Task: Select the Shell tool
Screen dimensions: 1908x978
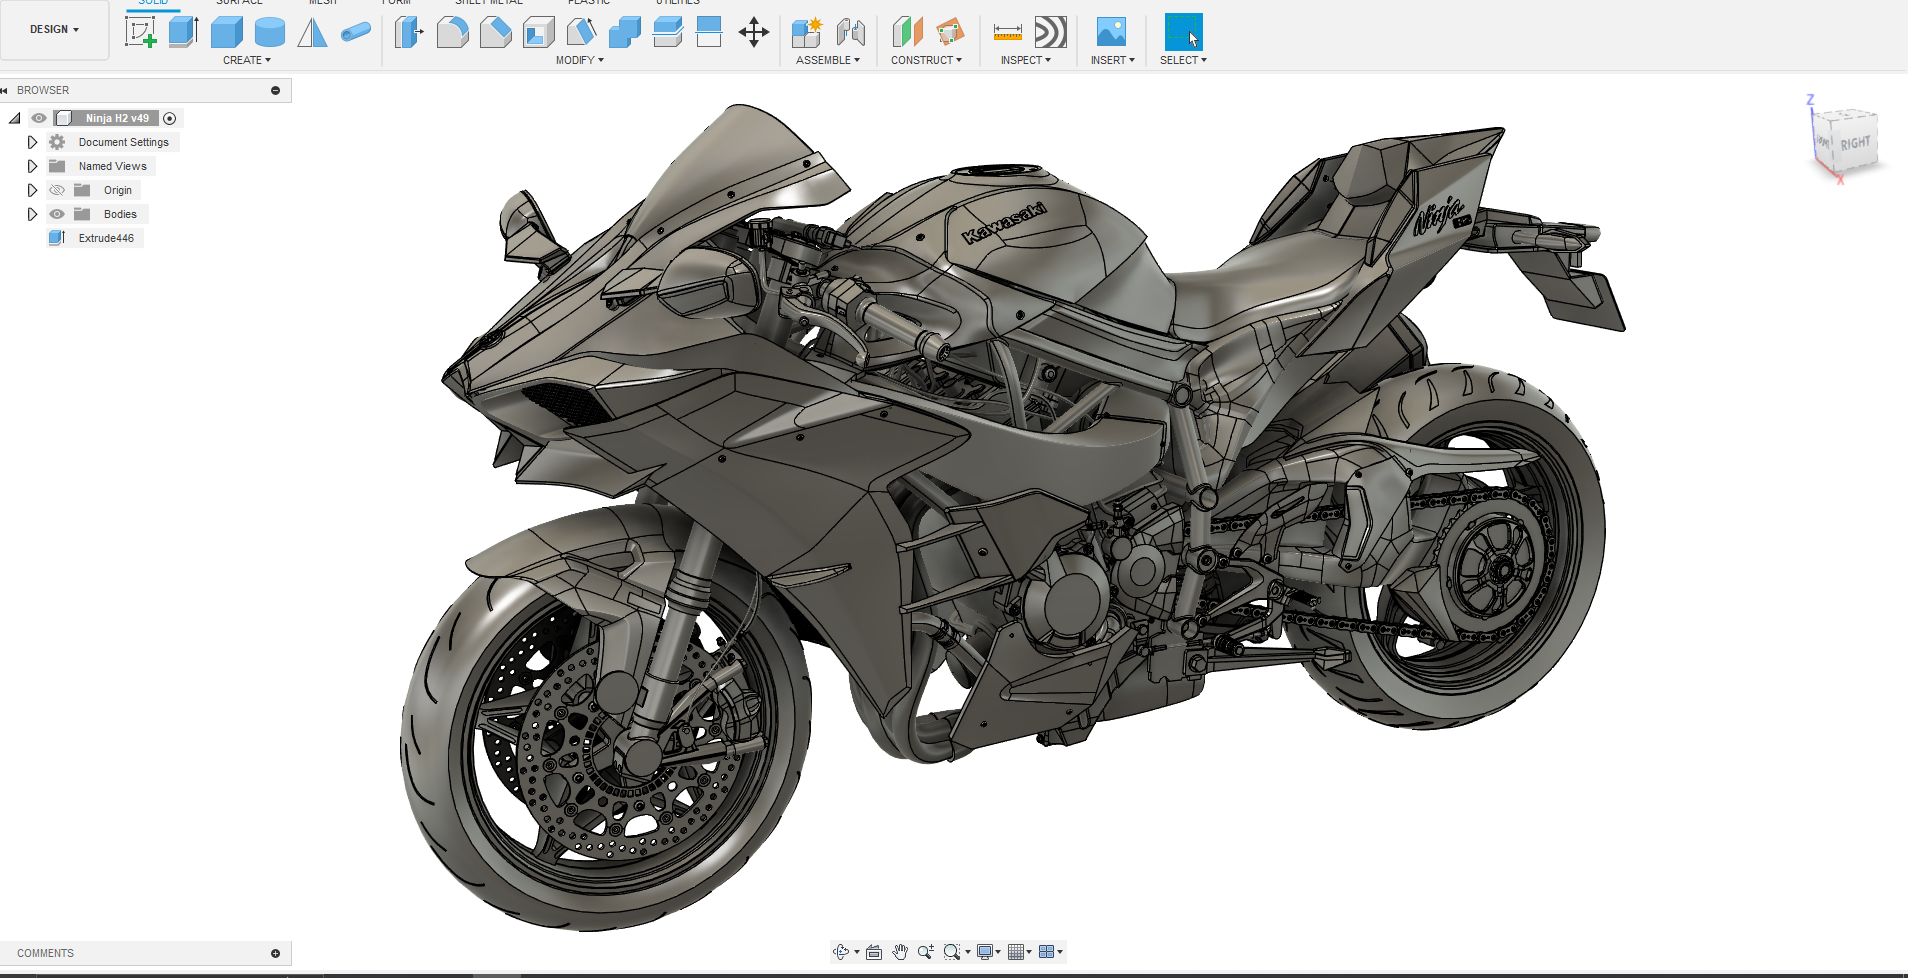Action: [538, 32]
